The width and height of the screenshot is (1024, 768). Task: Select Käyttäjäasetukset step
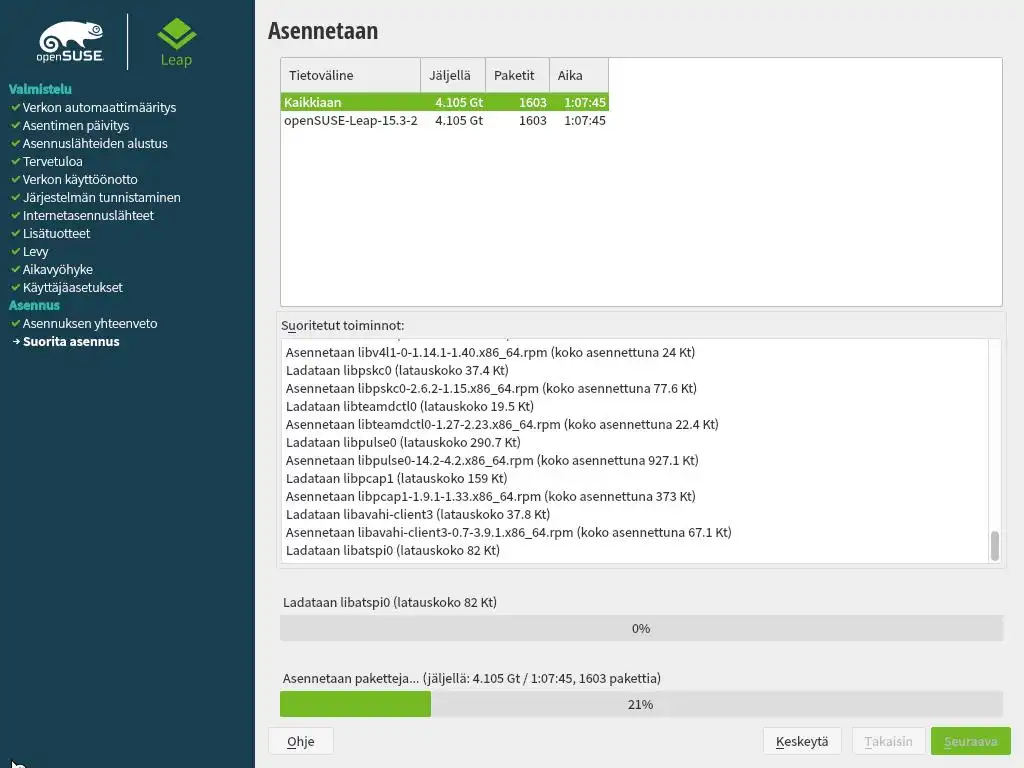coord(73,287)
